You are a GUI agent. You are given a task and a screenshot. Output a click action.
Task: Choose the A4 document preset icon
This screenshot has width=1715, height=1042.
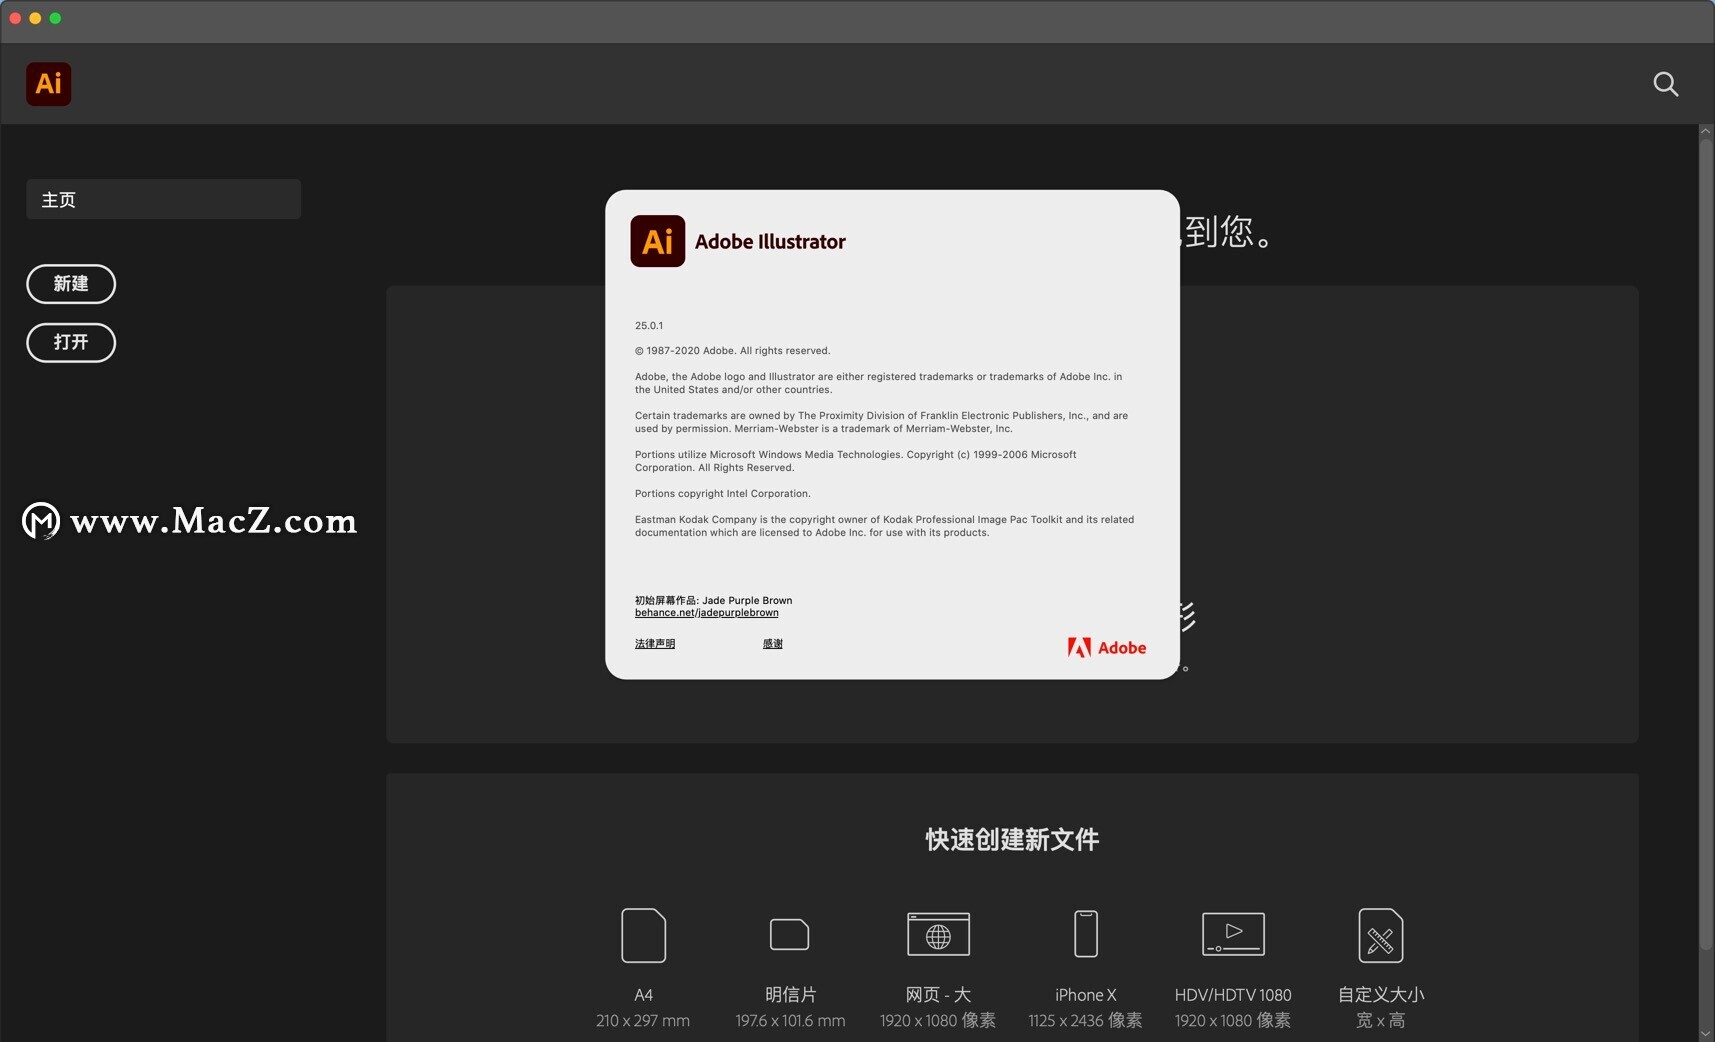pos(643,935)
